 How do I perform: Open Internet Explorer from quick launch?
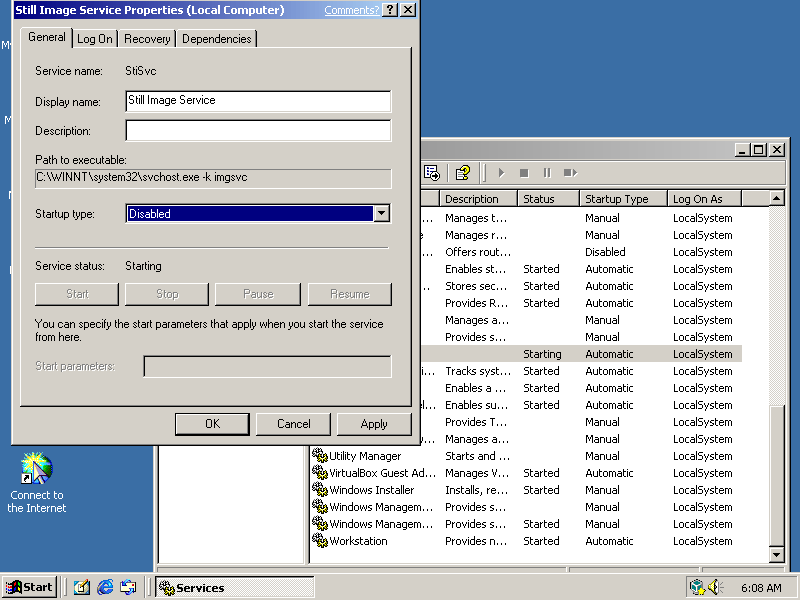pos(105,587)
